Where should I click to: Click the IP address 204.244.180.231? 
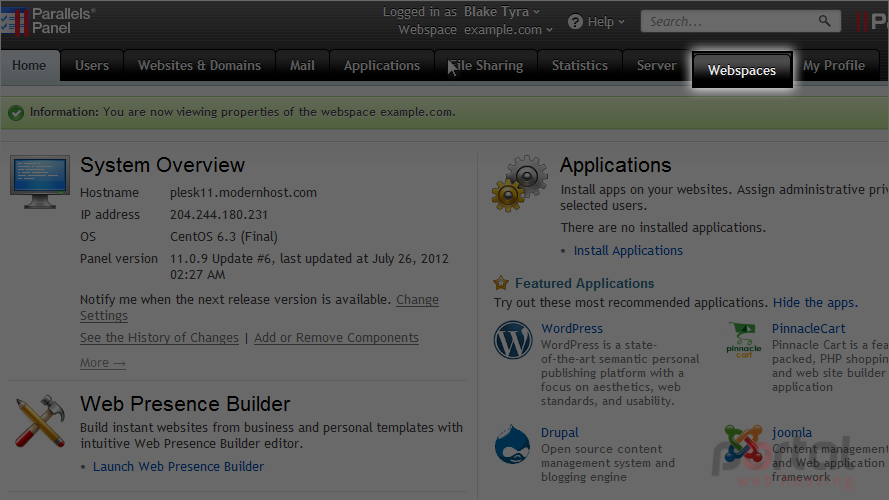point(219,215)
